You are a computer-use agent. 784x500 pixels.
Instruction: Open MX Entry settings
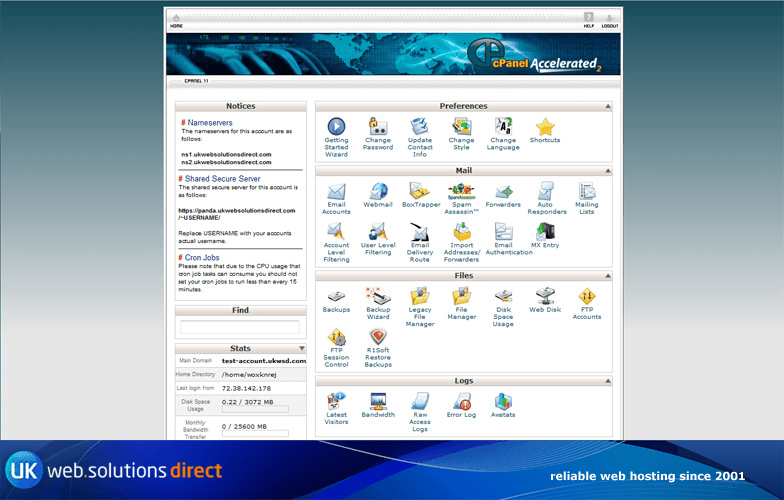pos(545,233)
